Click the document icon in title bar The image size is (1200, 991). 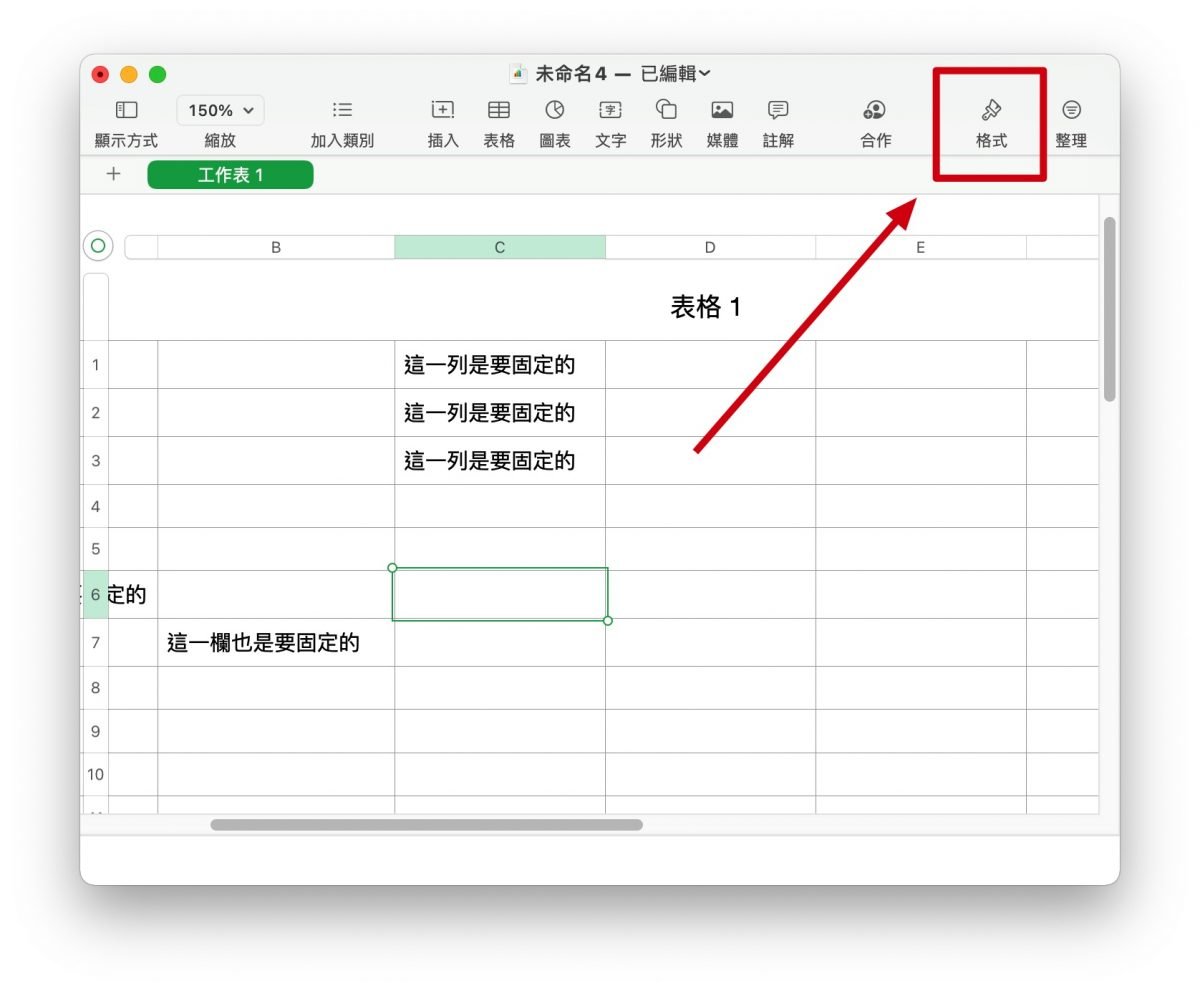pyautogui.click(x=518, y=73)
